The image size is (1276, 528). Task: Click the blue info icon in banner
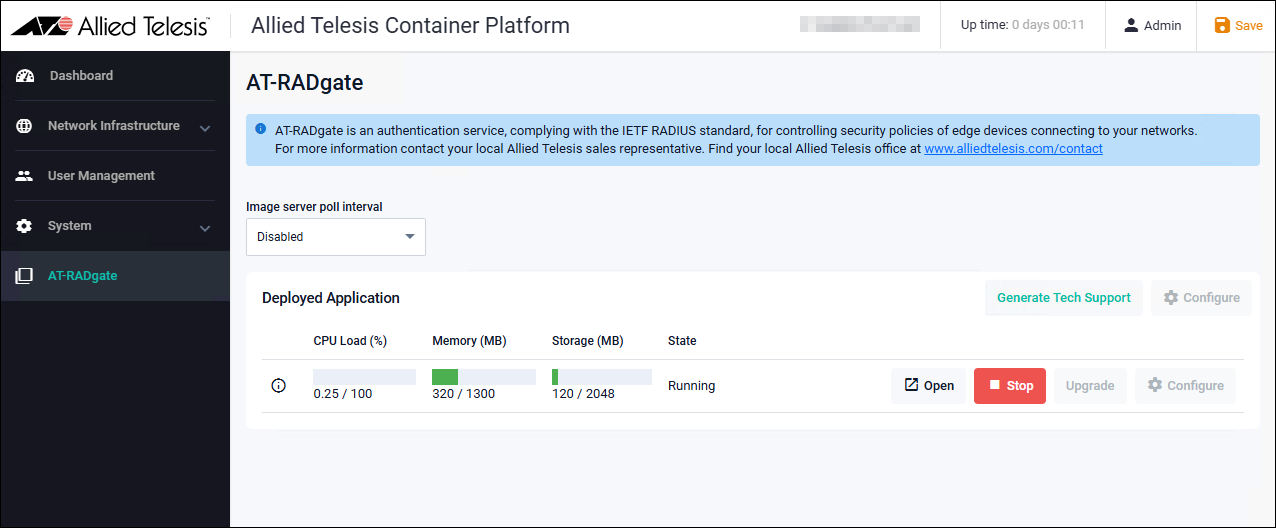(261, 129)
